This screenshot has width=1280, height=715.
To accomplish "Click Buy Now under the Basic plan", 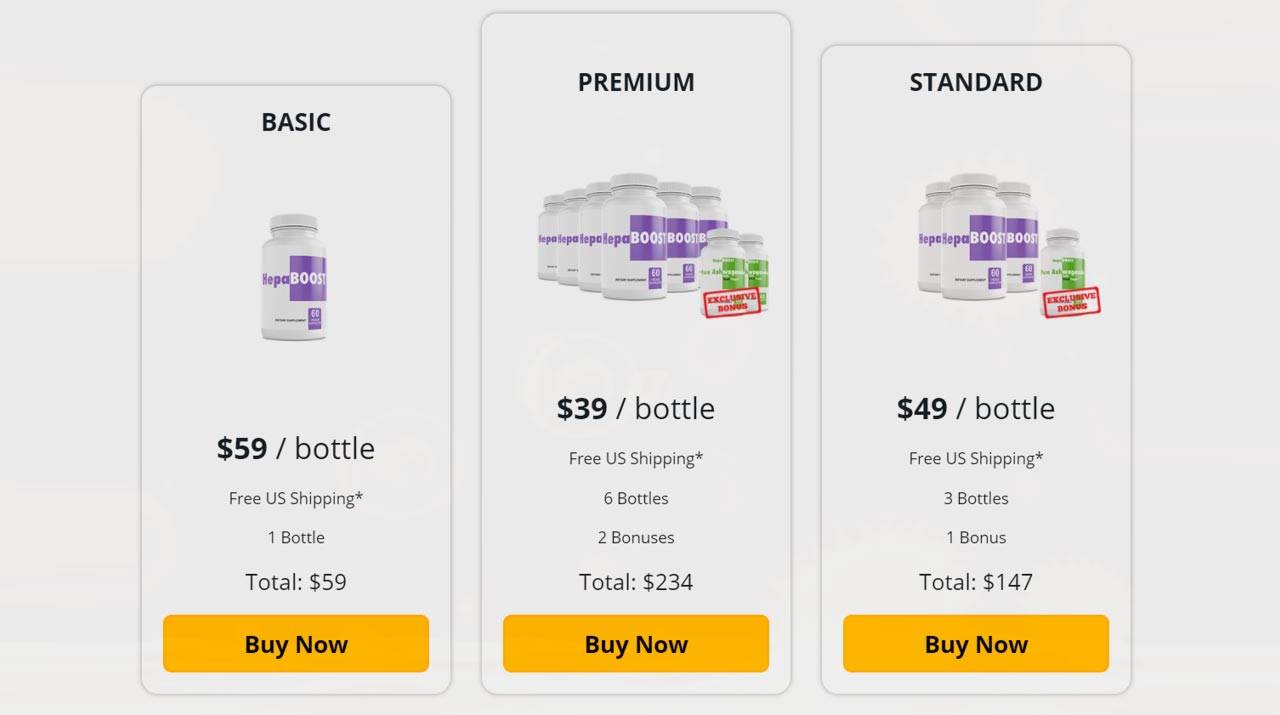I will point(296,644).
